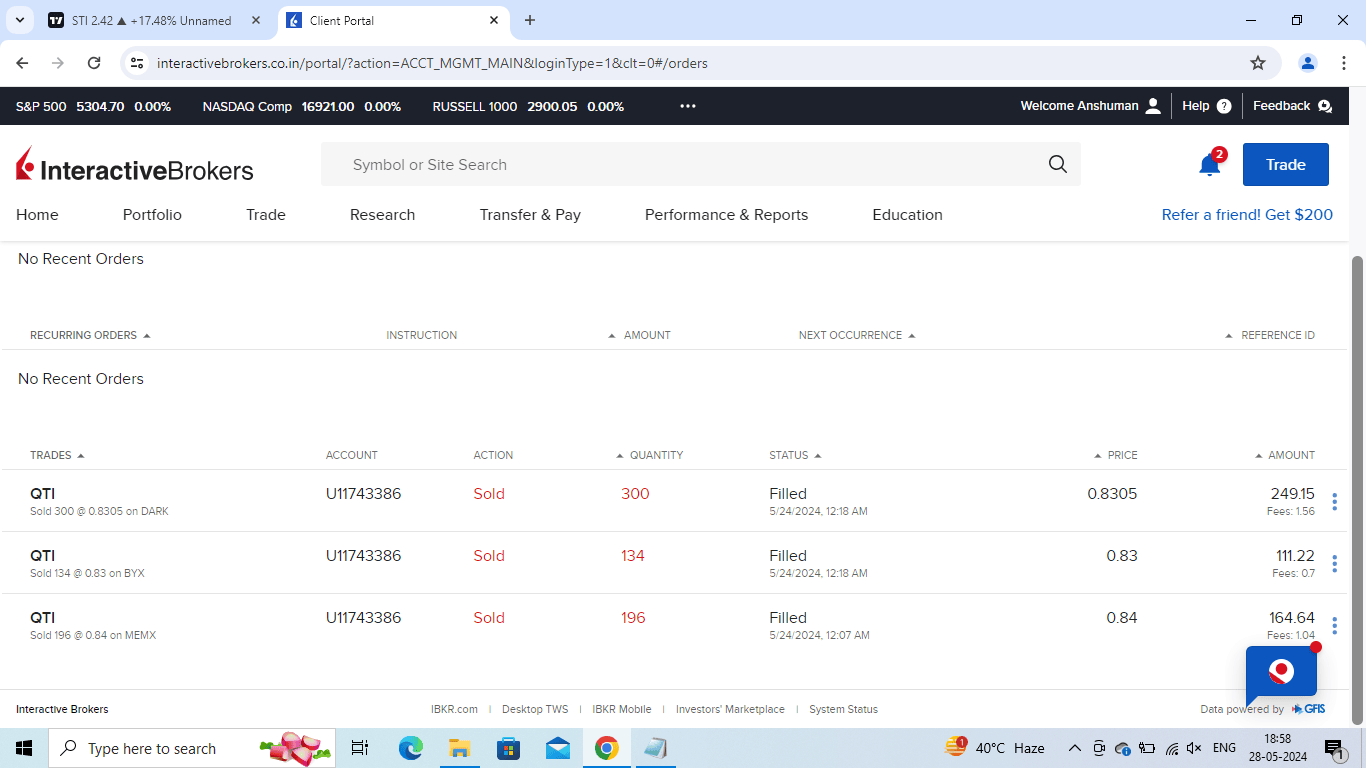Click the Symbol or Site Search field
This screenshot has width=1366, height=768.
coord(700,165)
